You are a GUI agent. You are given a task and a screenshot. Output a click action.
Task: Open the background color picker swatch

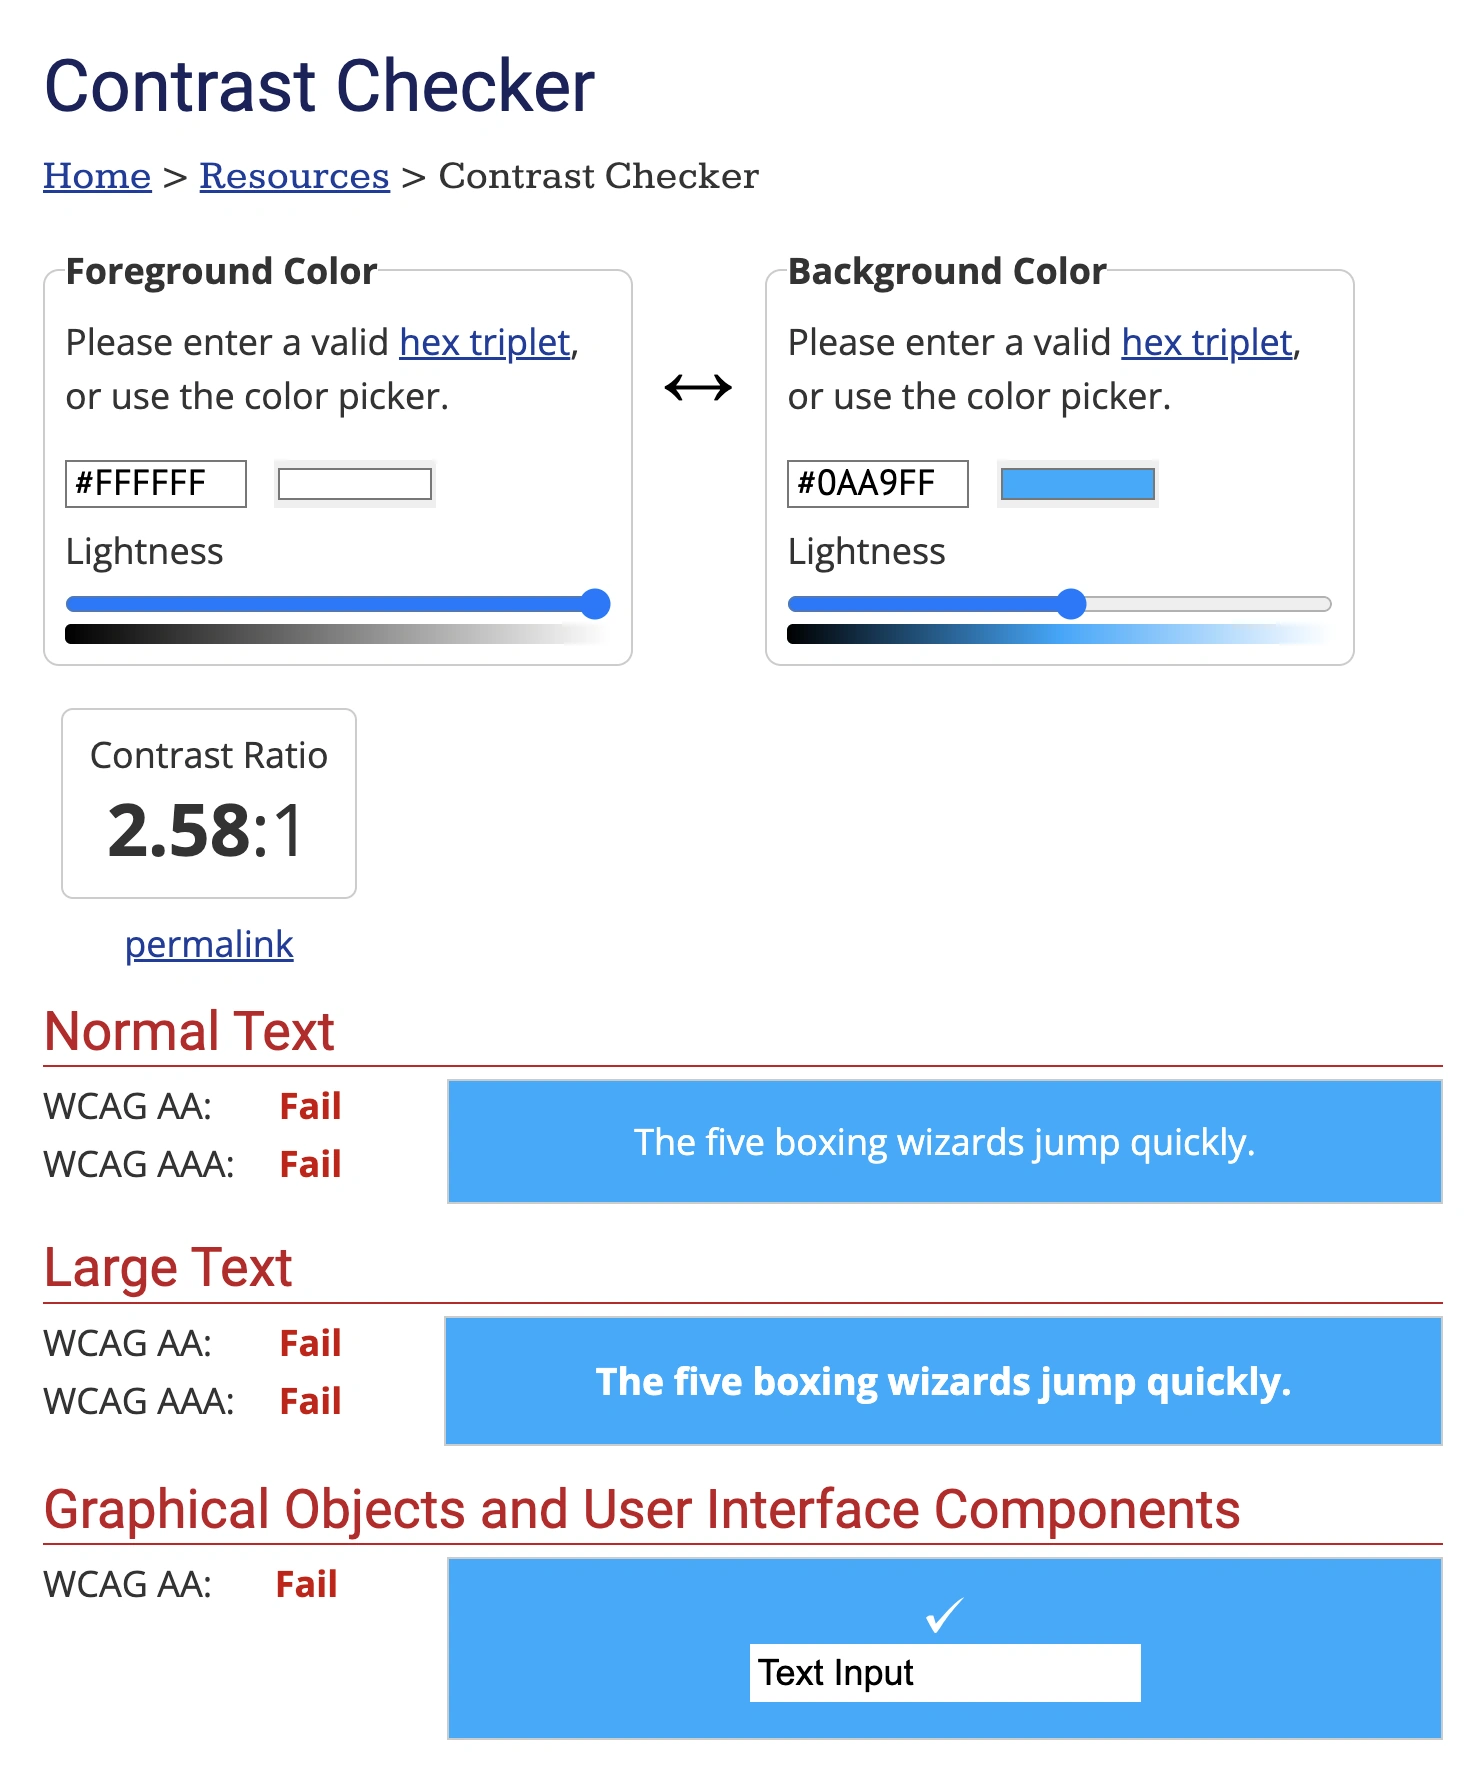[1077, 483]
